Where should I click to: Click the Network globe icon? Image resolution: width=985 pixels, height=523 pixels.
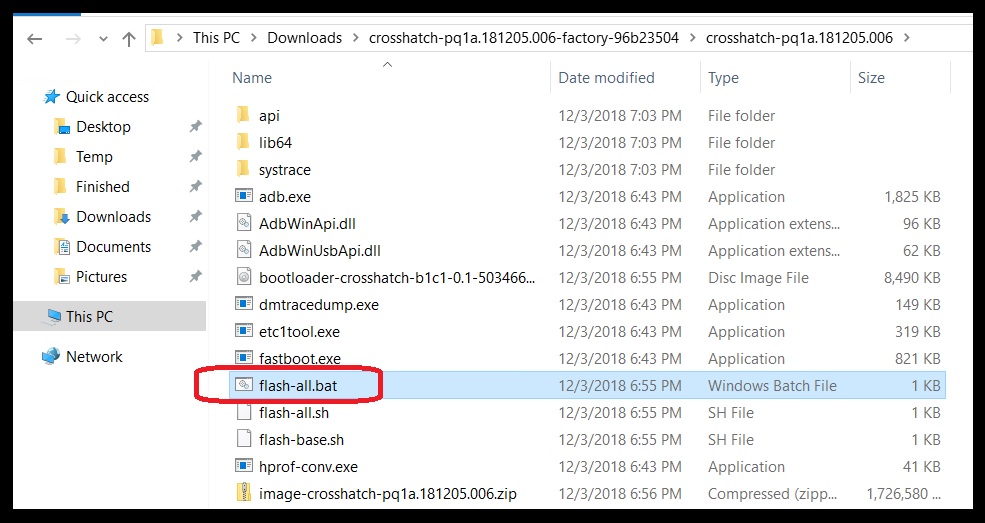tap(51, 357)
